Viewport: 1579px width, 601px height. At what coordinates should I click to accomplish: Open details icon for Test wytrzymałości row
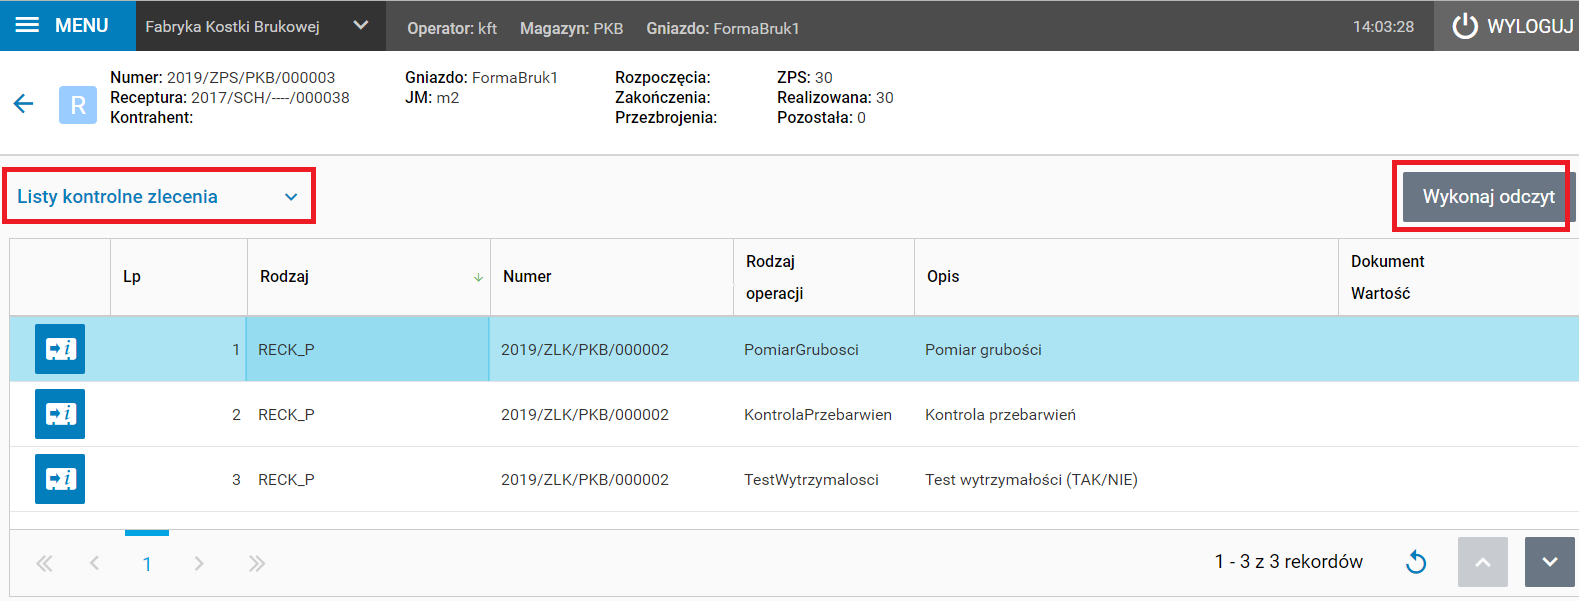pyautogui.click(x=60, y=479)
